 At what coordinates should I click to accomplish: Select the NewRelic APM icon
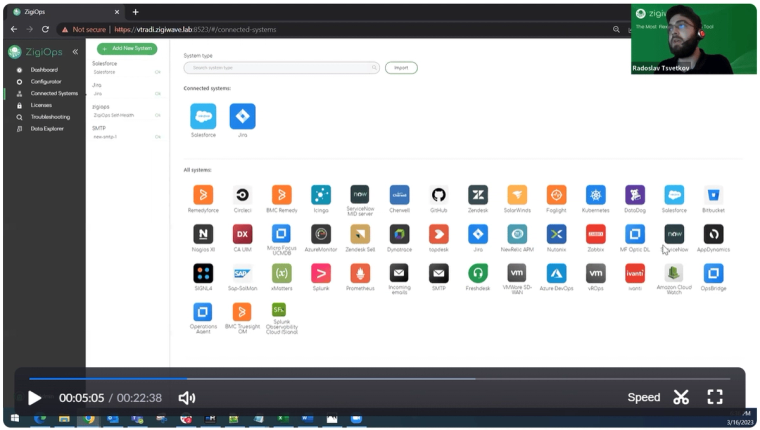point(517,234)
